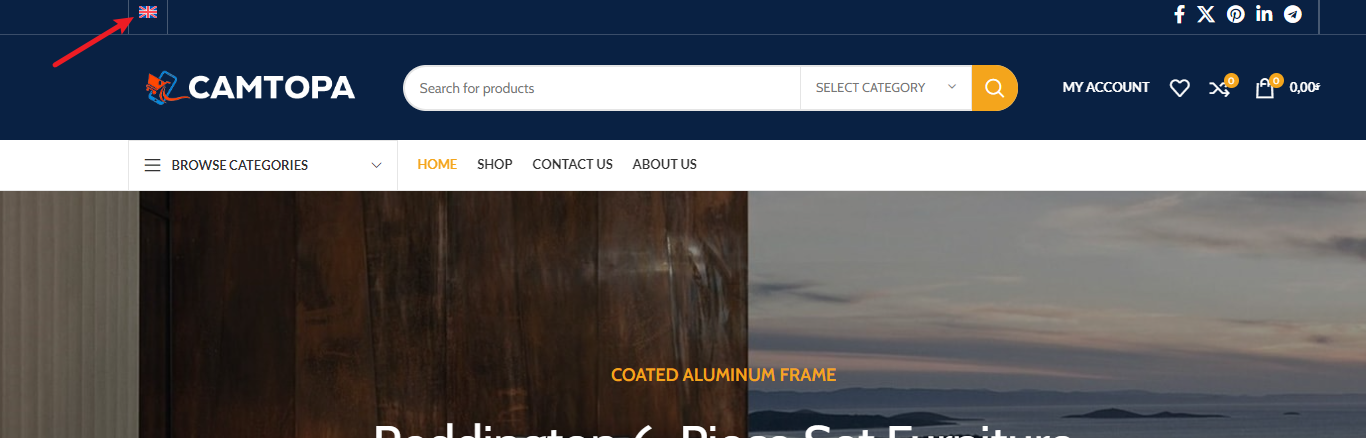Open the Shop menu item

pyautogui.click(x=495, y=164)
